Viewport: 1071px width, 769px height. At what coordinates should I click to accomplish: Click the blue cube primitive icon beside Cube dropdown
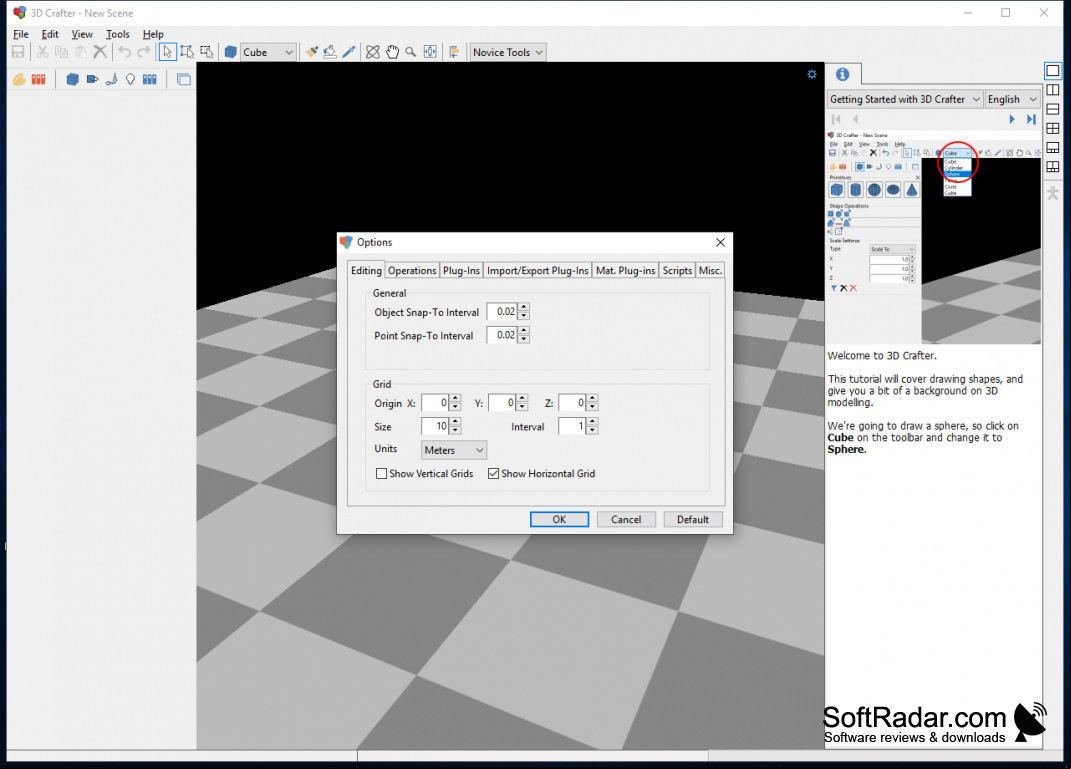[x=231, y=52]
